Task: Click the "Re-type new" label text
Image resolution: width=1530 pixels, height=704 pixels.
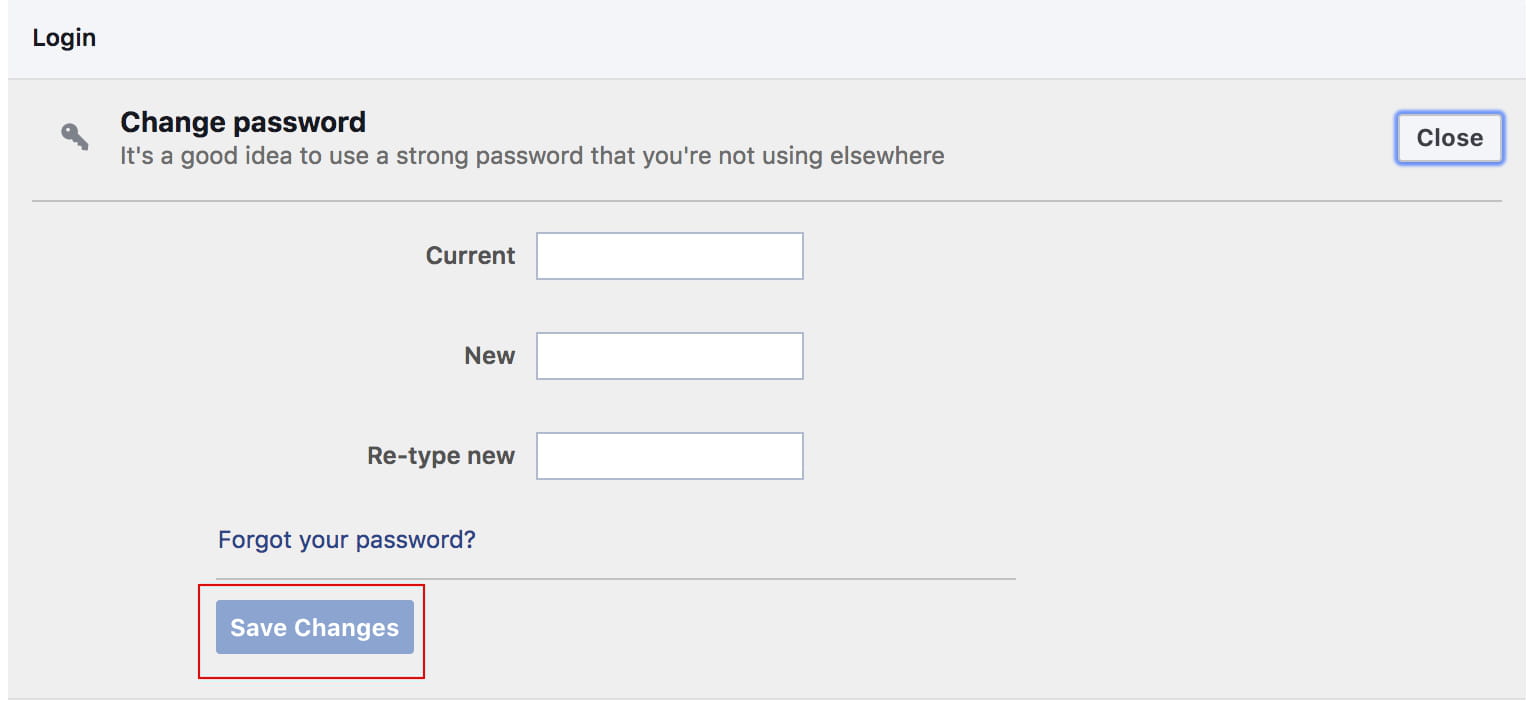Action: pyautogui.click(x=441, y=456)
